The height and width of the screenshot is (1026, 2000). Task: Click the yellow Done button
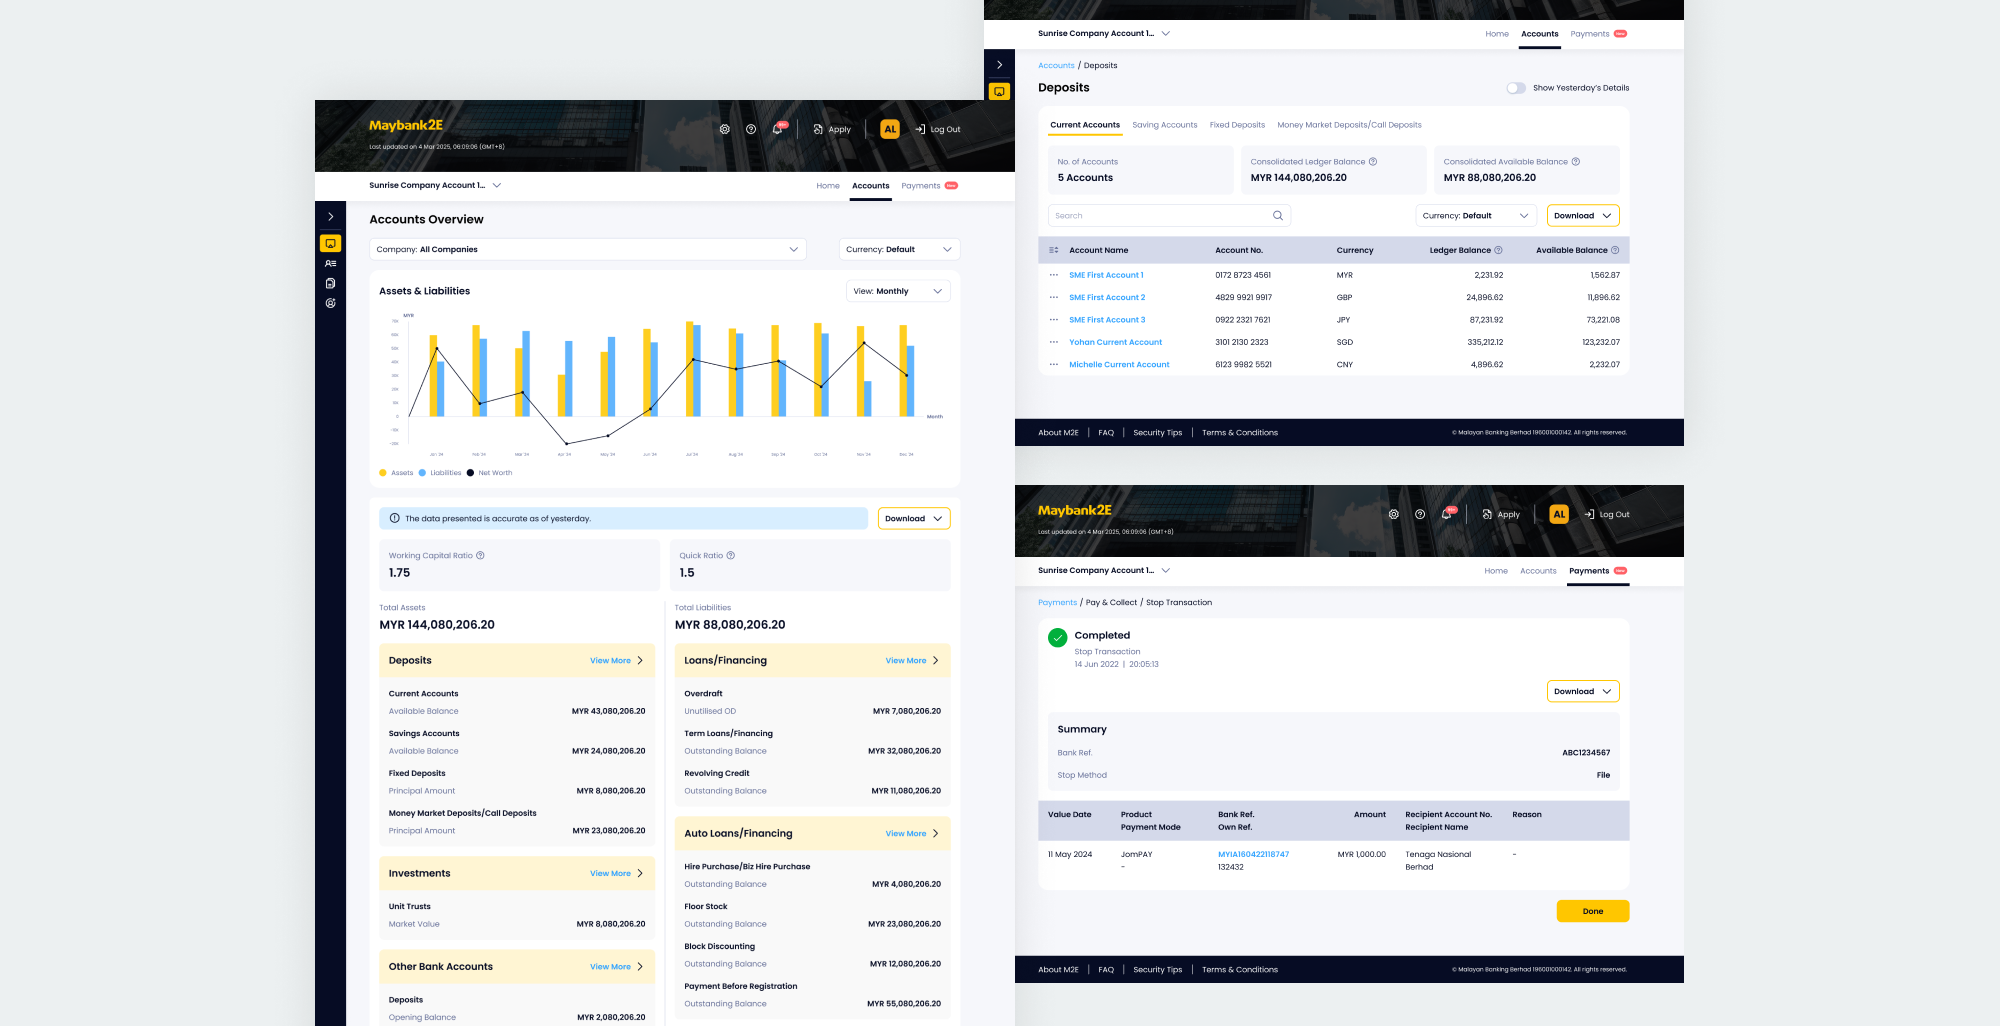tap(1593, 911)
